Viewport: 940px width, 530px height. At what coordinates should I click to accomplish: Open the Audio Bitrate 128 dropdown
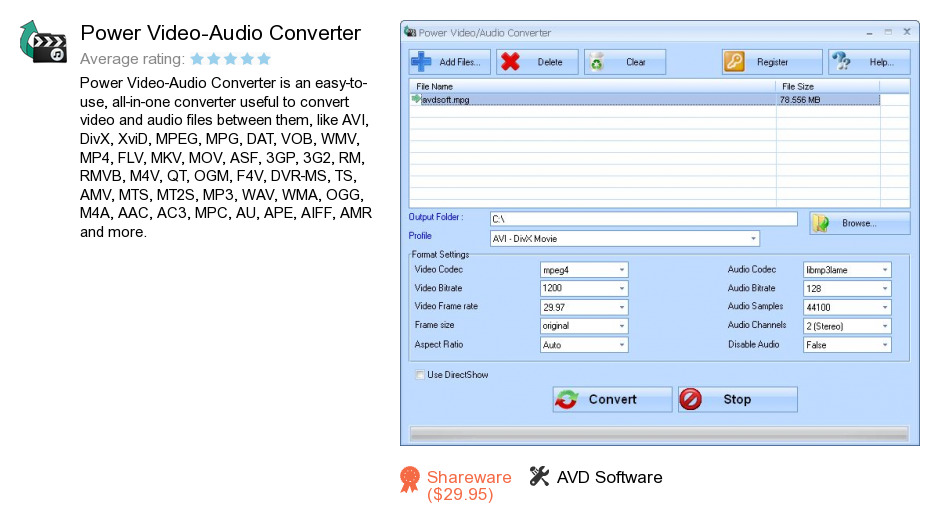[885, 288]
